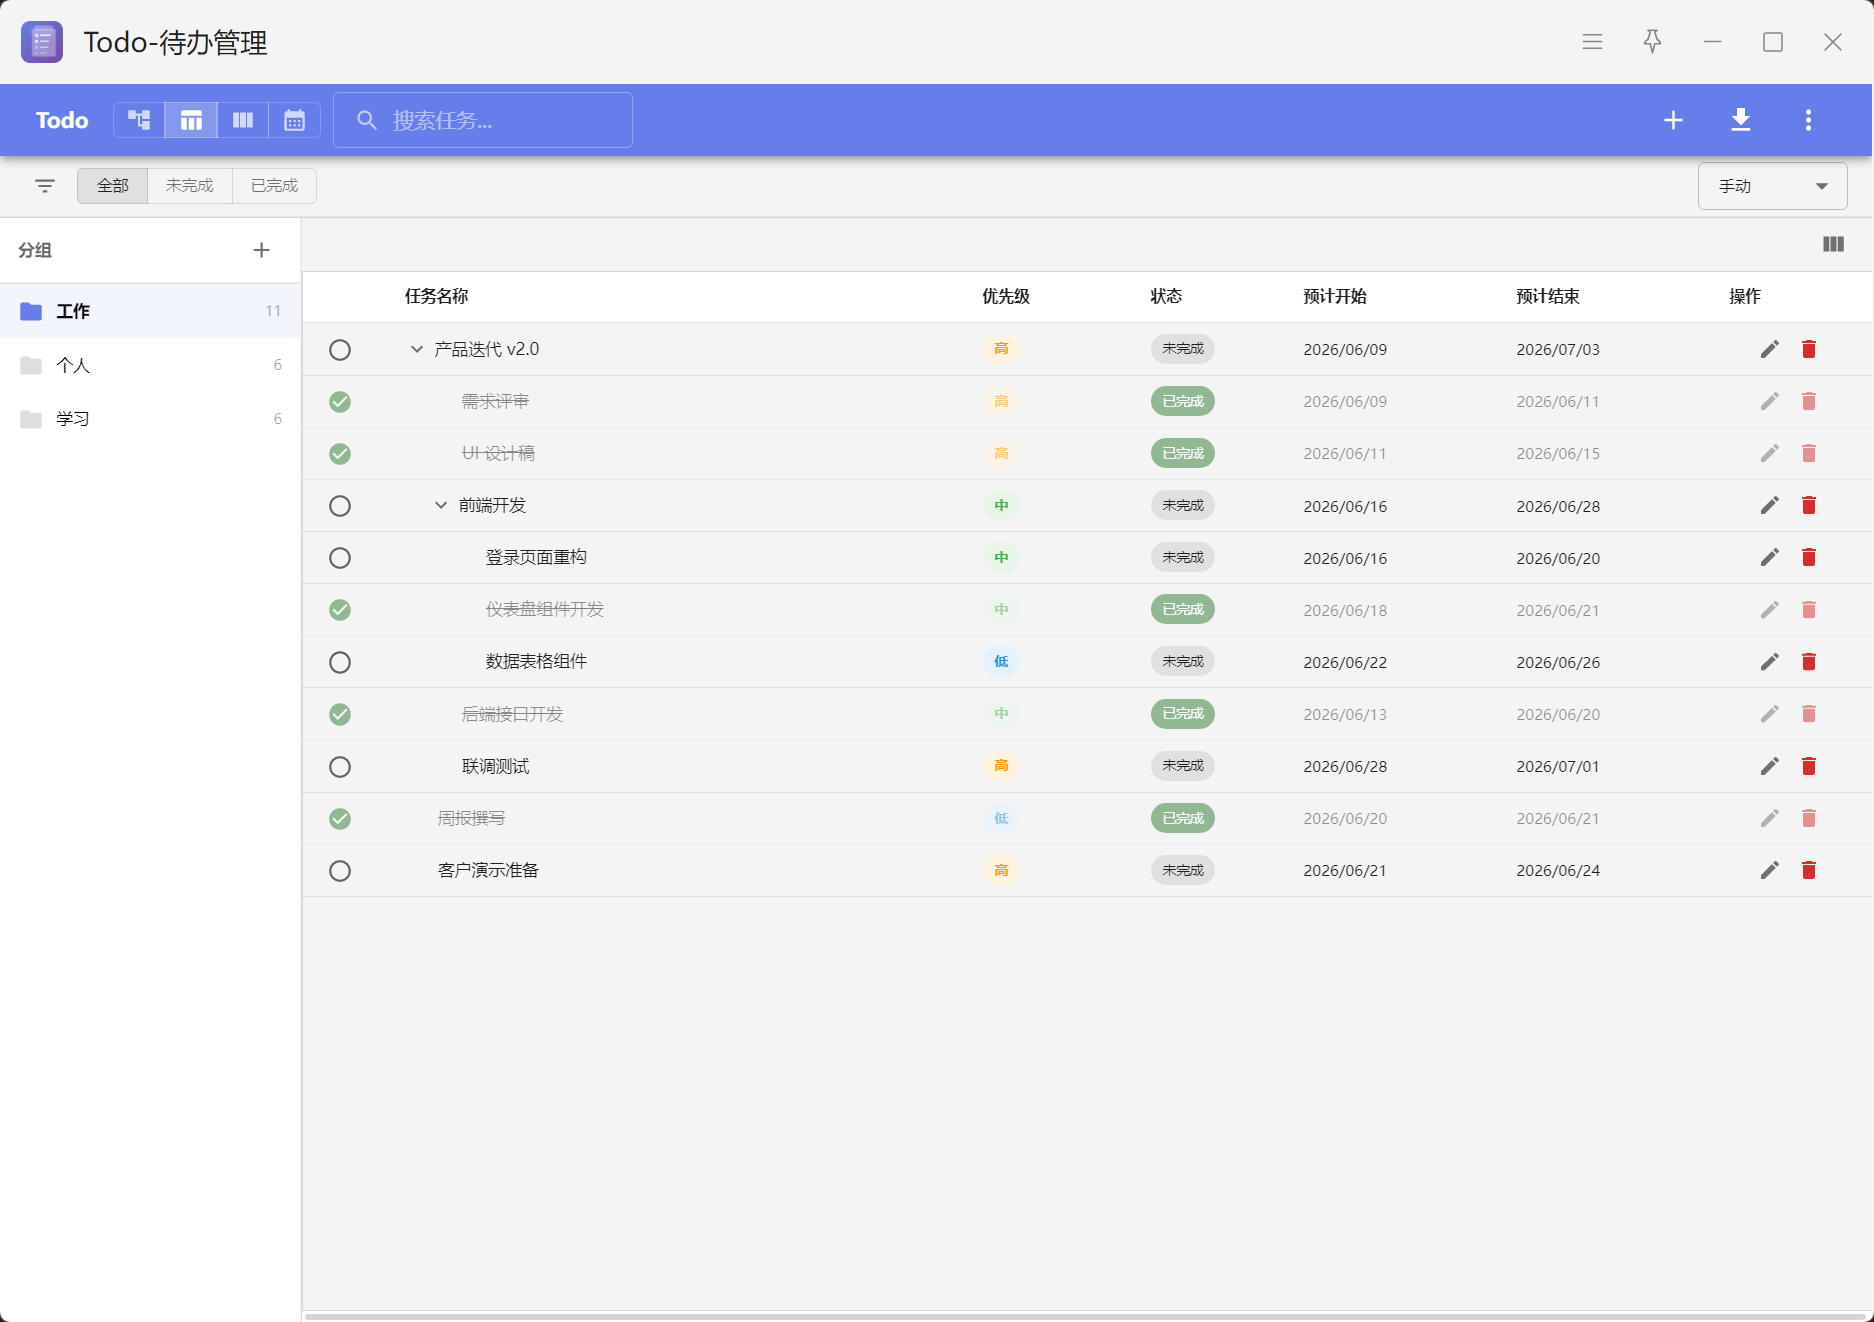
Task: Delete the 联调测试 task
Action: pos(1809,766)
